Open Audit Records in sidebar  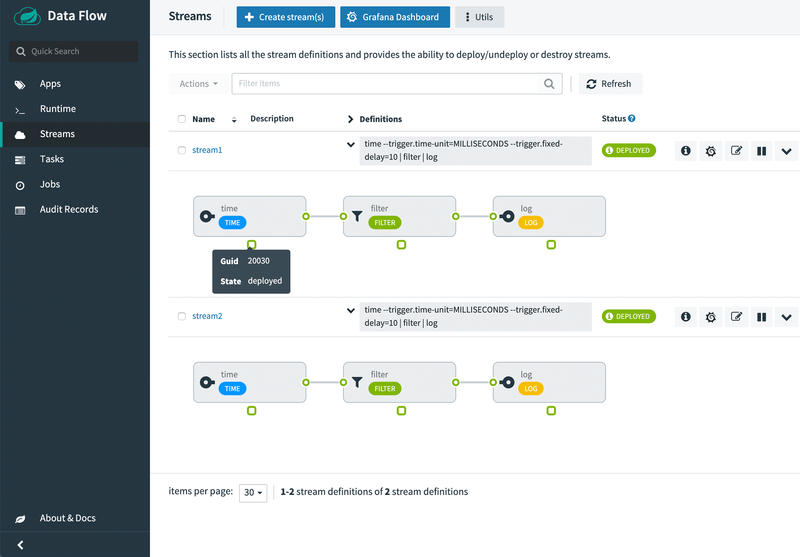(69, 209)
